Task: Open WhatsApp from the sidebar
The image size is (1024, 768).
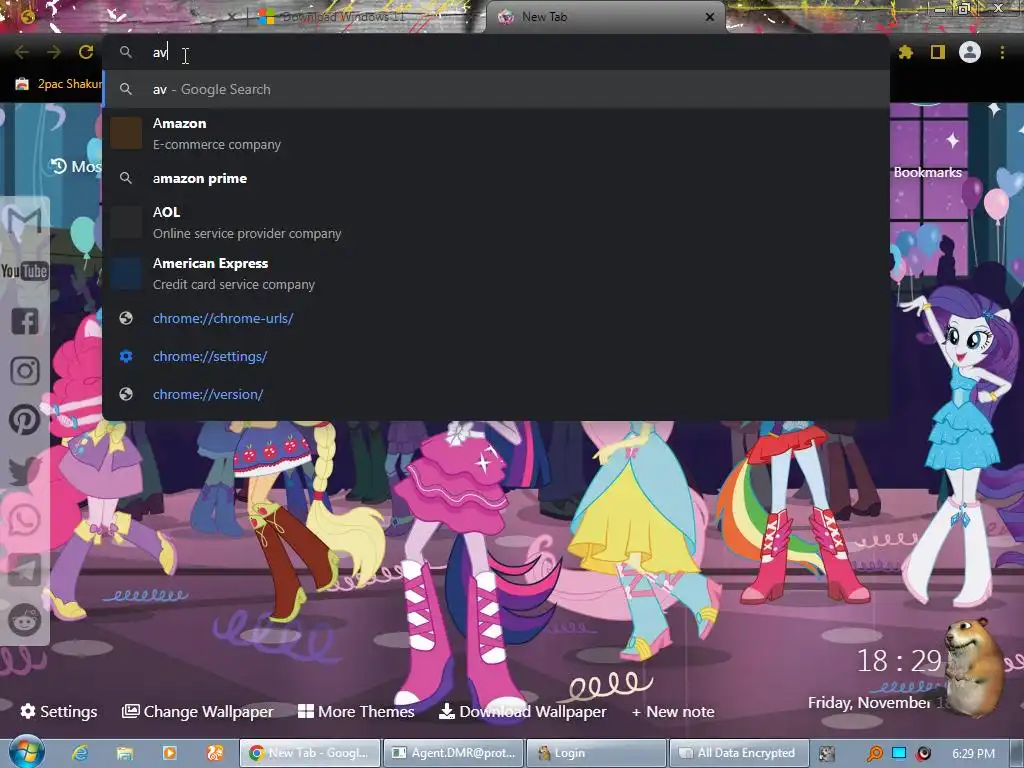Action: coord(25,520)
